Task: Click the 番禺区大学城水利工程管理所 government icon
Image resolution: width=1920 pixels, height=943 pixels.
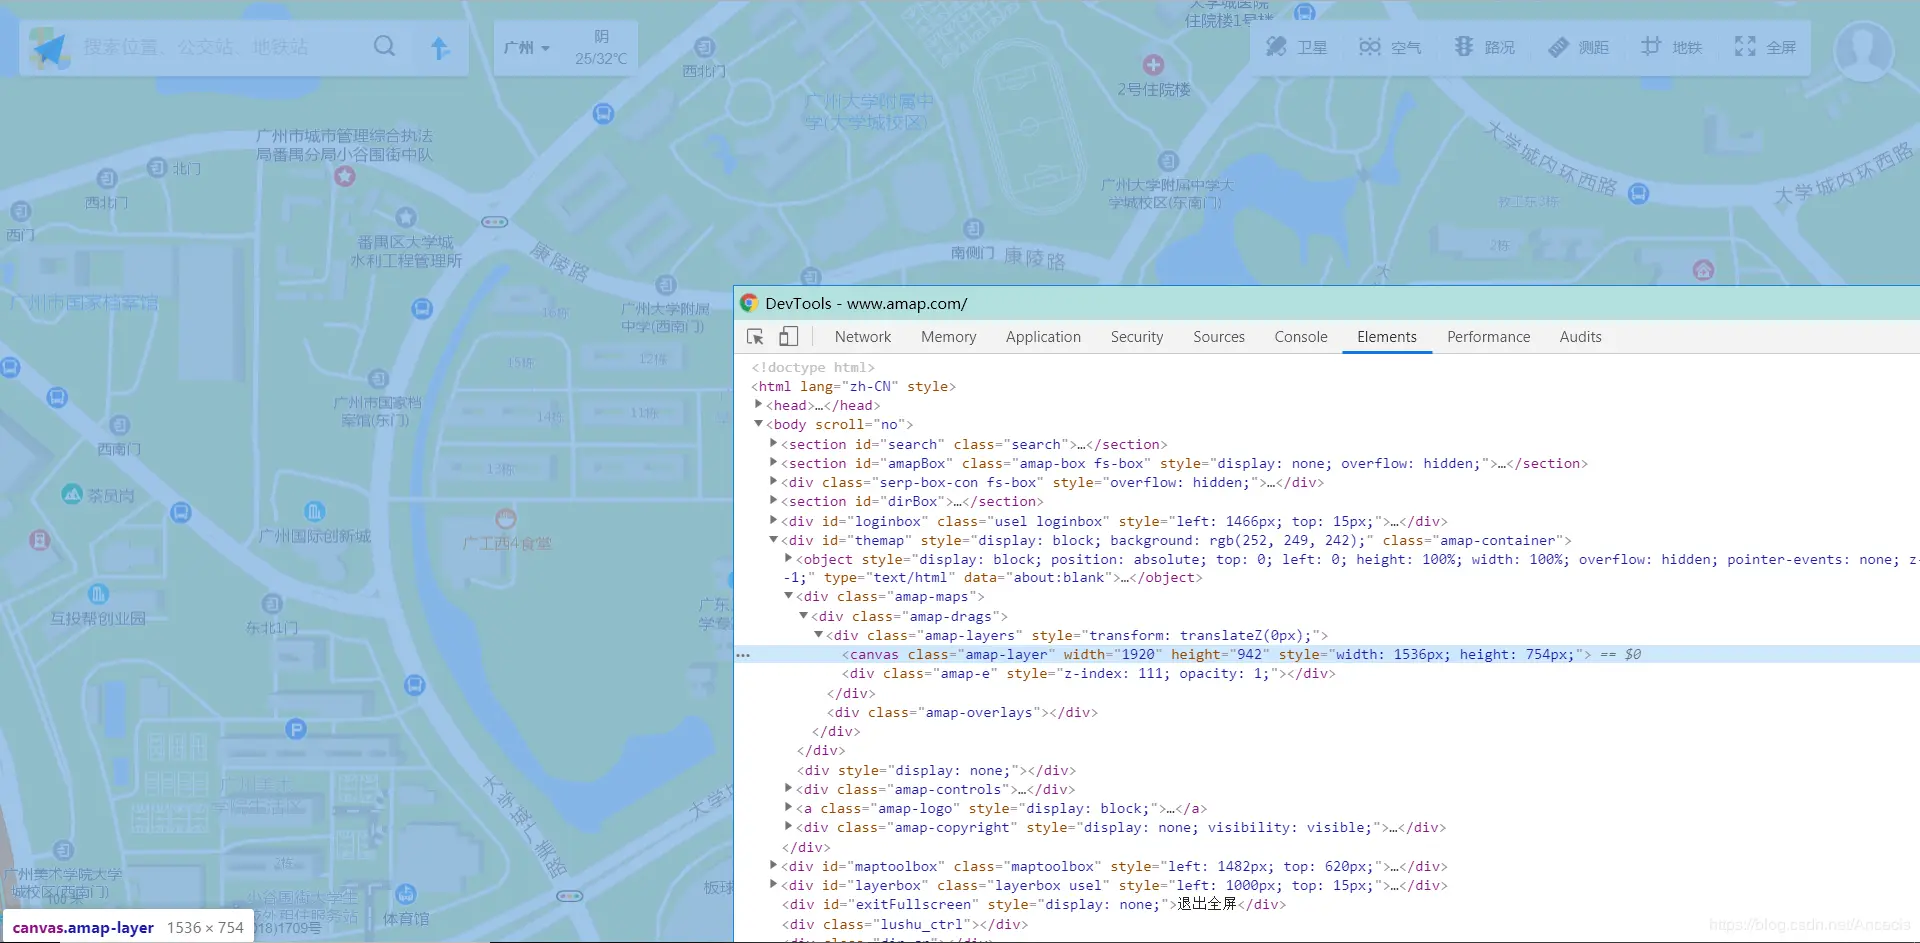Action: pyautogui.click(x=405, y=217)
